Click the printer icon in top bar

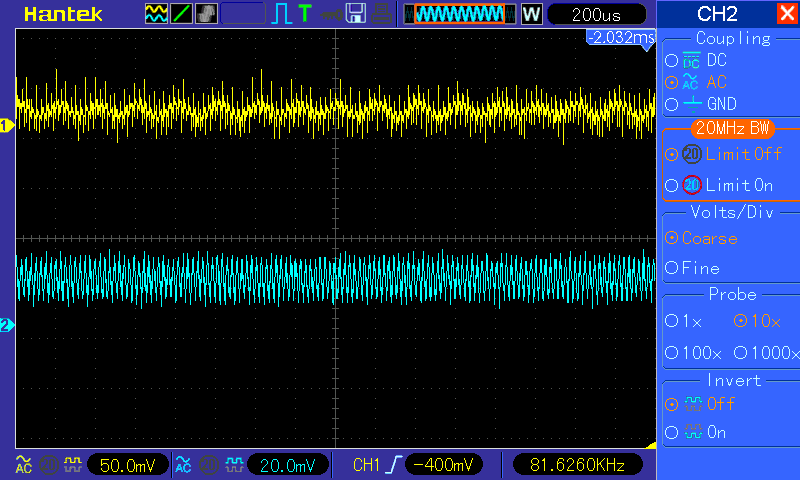pyautogui.click(x=381, y=14)
